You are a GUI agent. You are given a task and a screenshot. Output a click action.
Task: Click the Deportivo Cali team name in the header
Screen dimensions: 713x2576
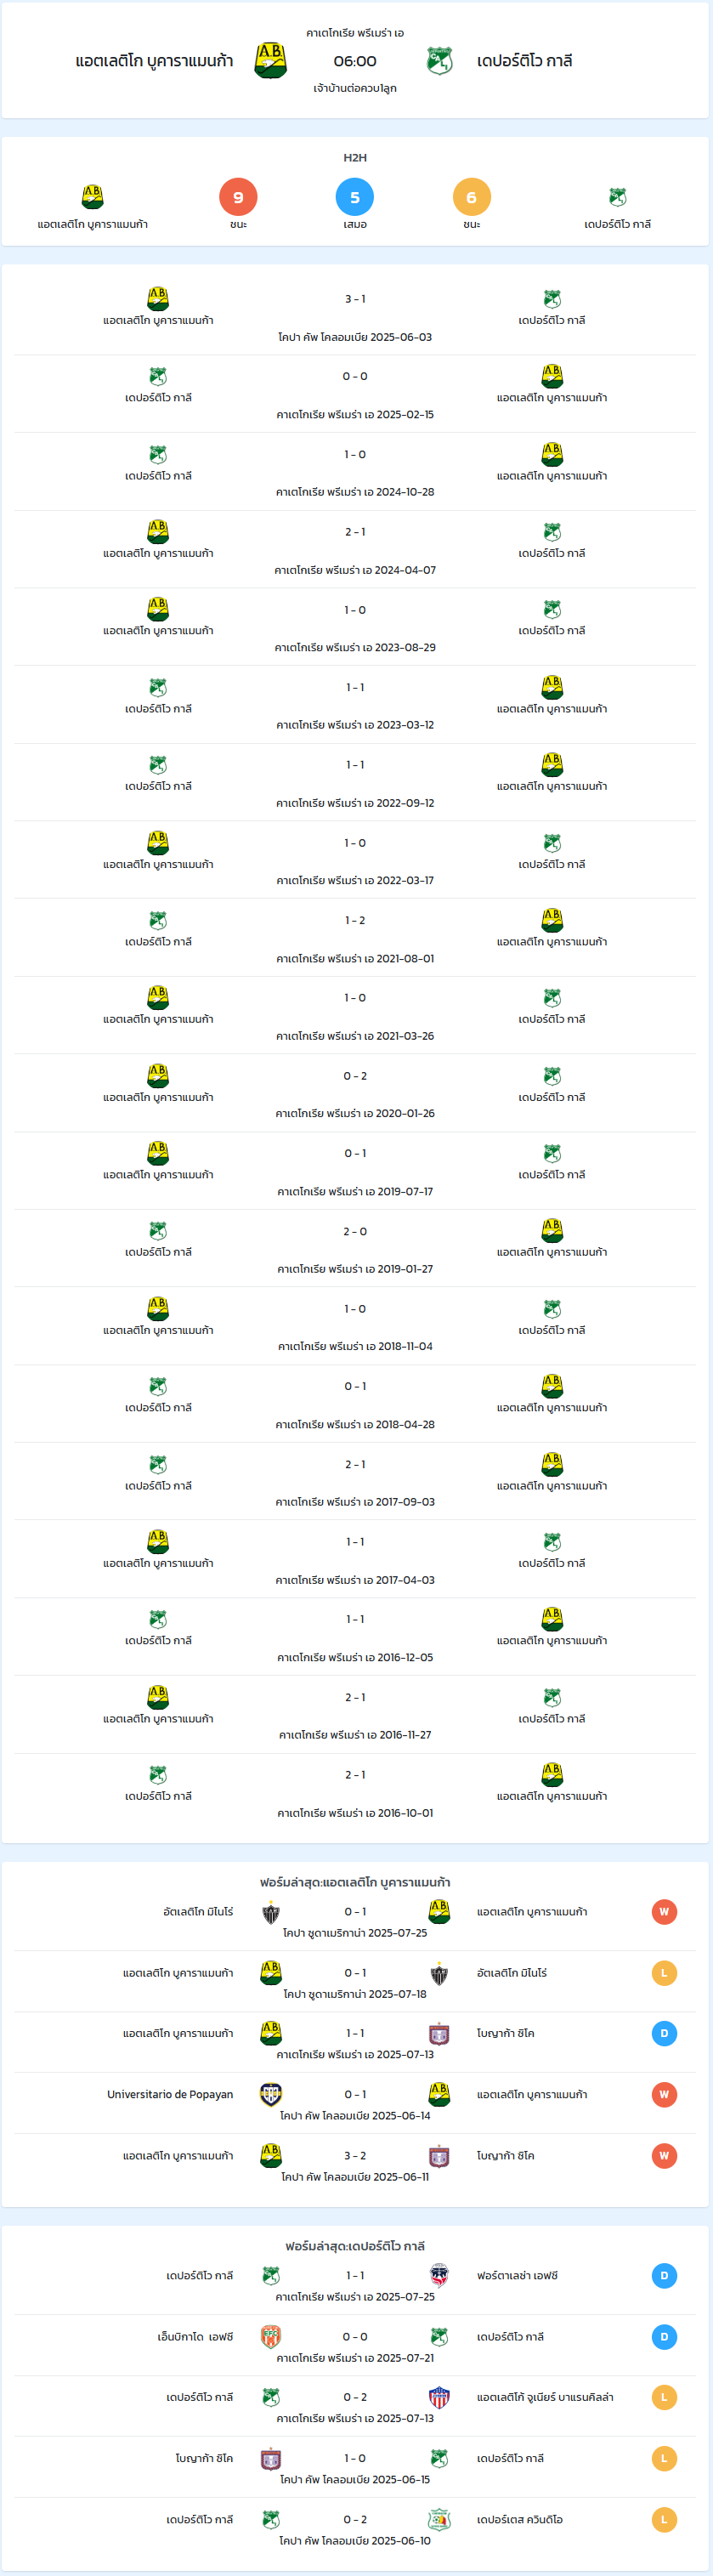coord(525,61)
